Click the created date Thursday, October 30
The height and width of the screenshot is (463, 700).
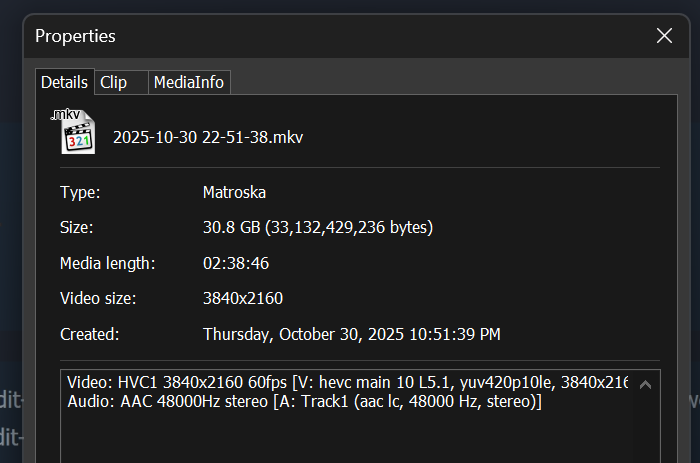click(351, 334)
